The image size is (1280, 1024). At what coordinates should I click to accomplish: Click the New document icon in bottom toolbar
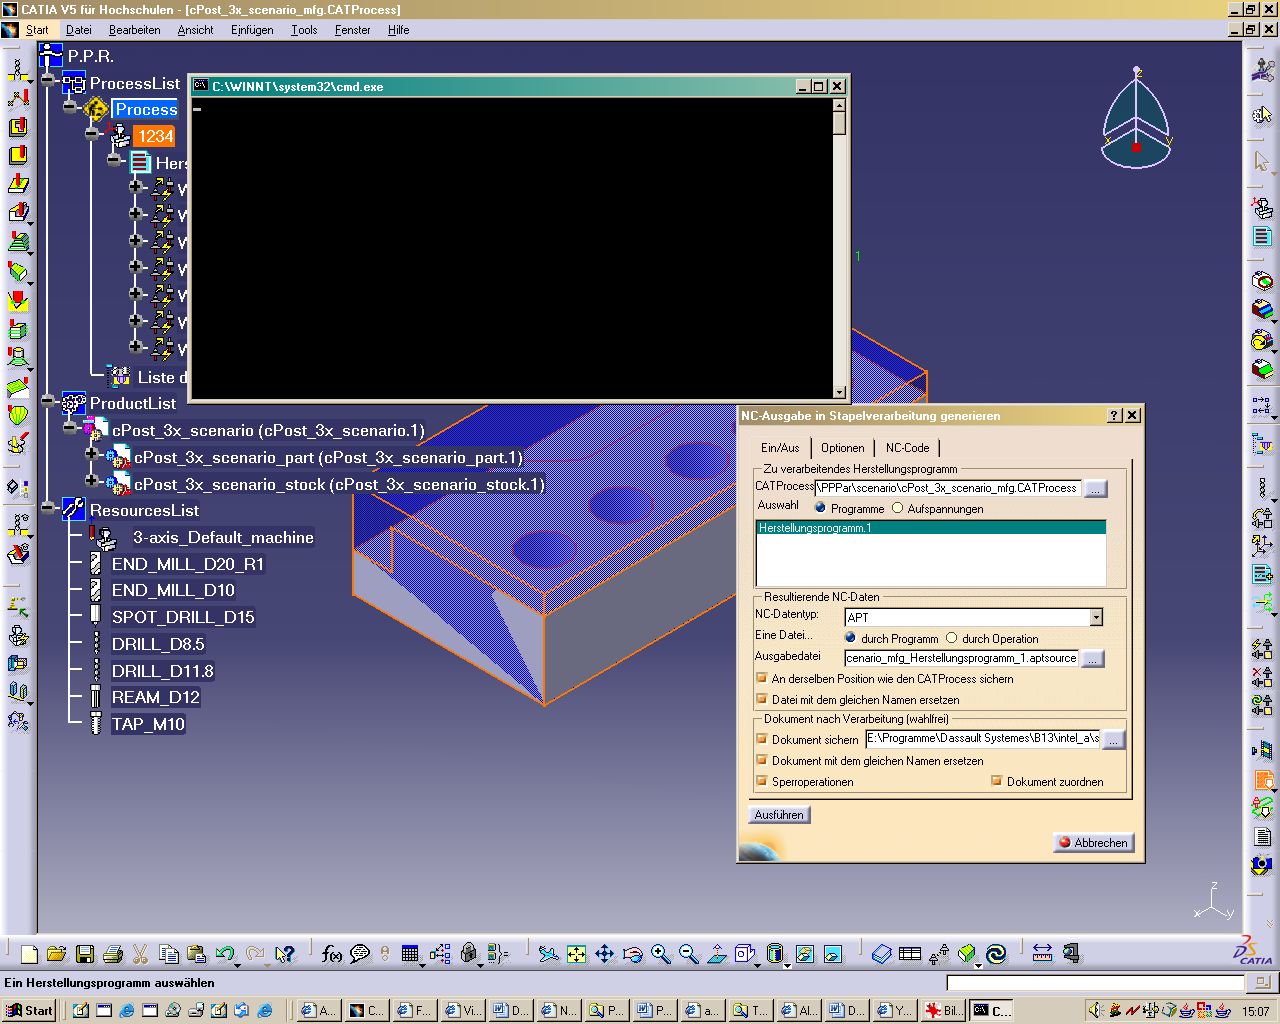coord(29,954)
